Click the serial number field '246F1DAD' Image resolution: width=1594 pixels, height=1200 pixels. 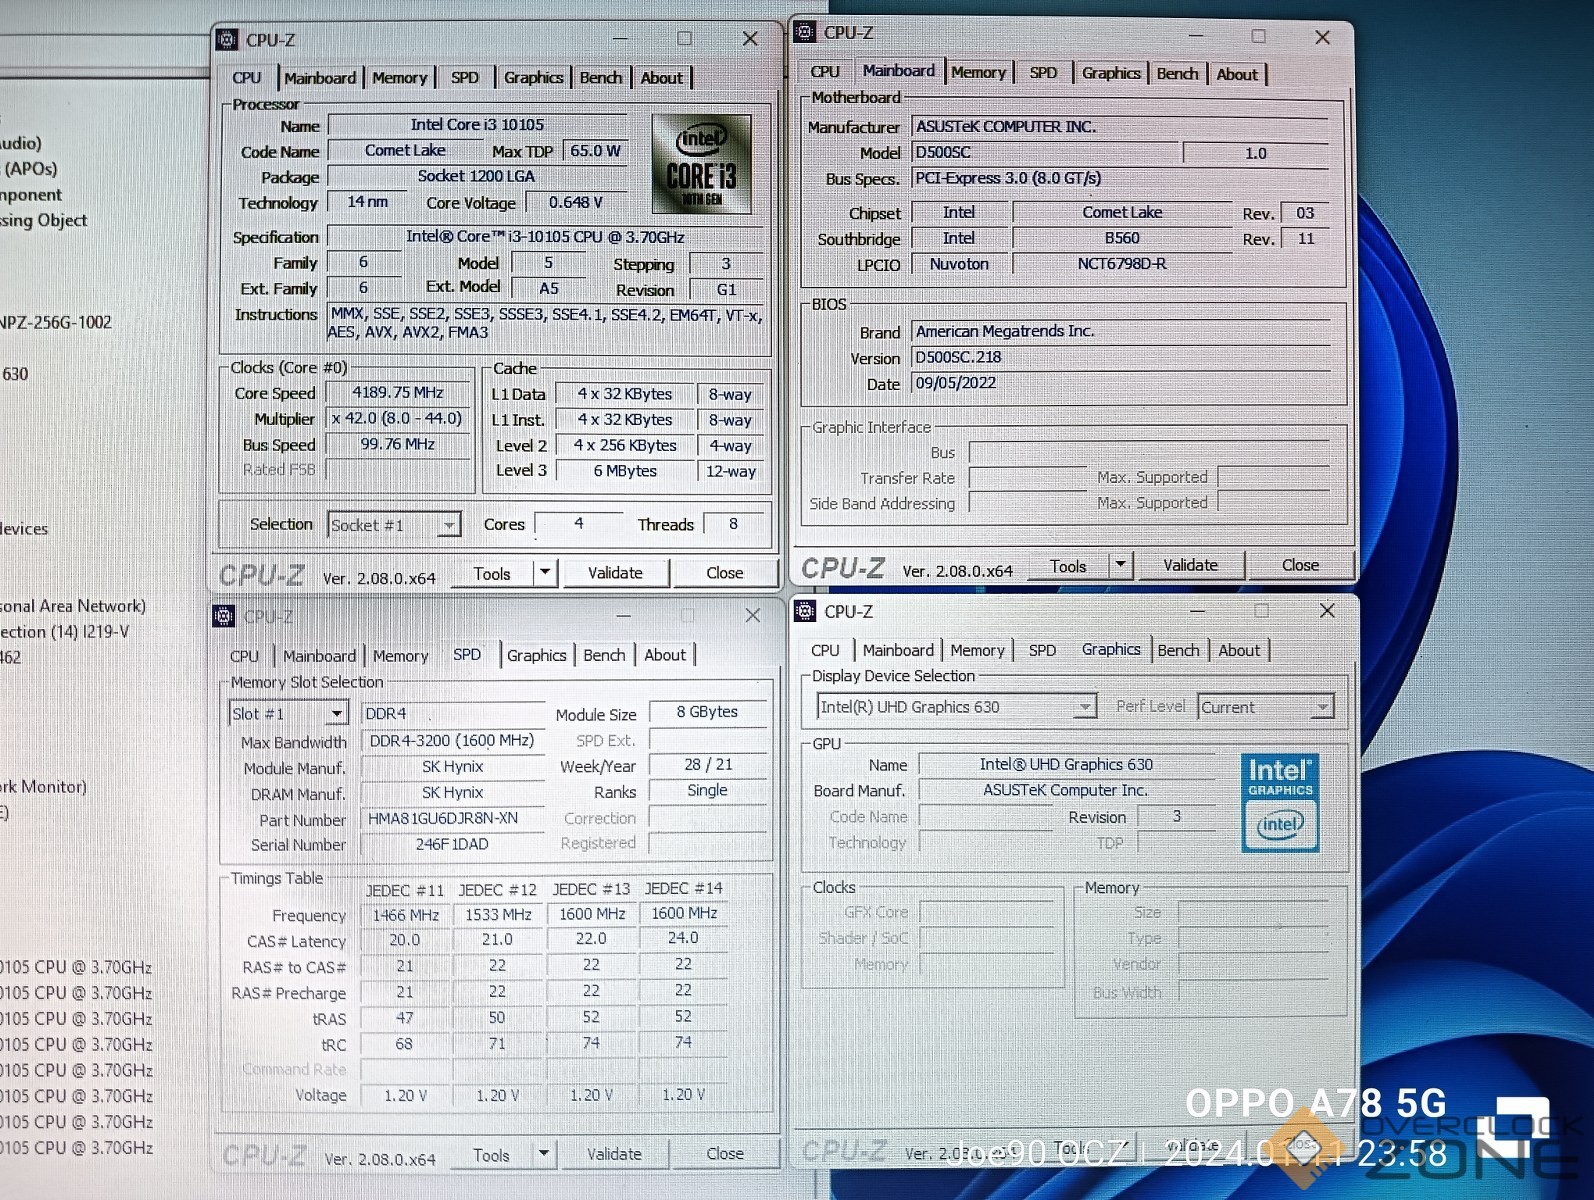pyautogui.click(x=452, y=844)
